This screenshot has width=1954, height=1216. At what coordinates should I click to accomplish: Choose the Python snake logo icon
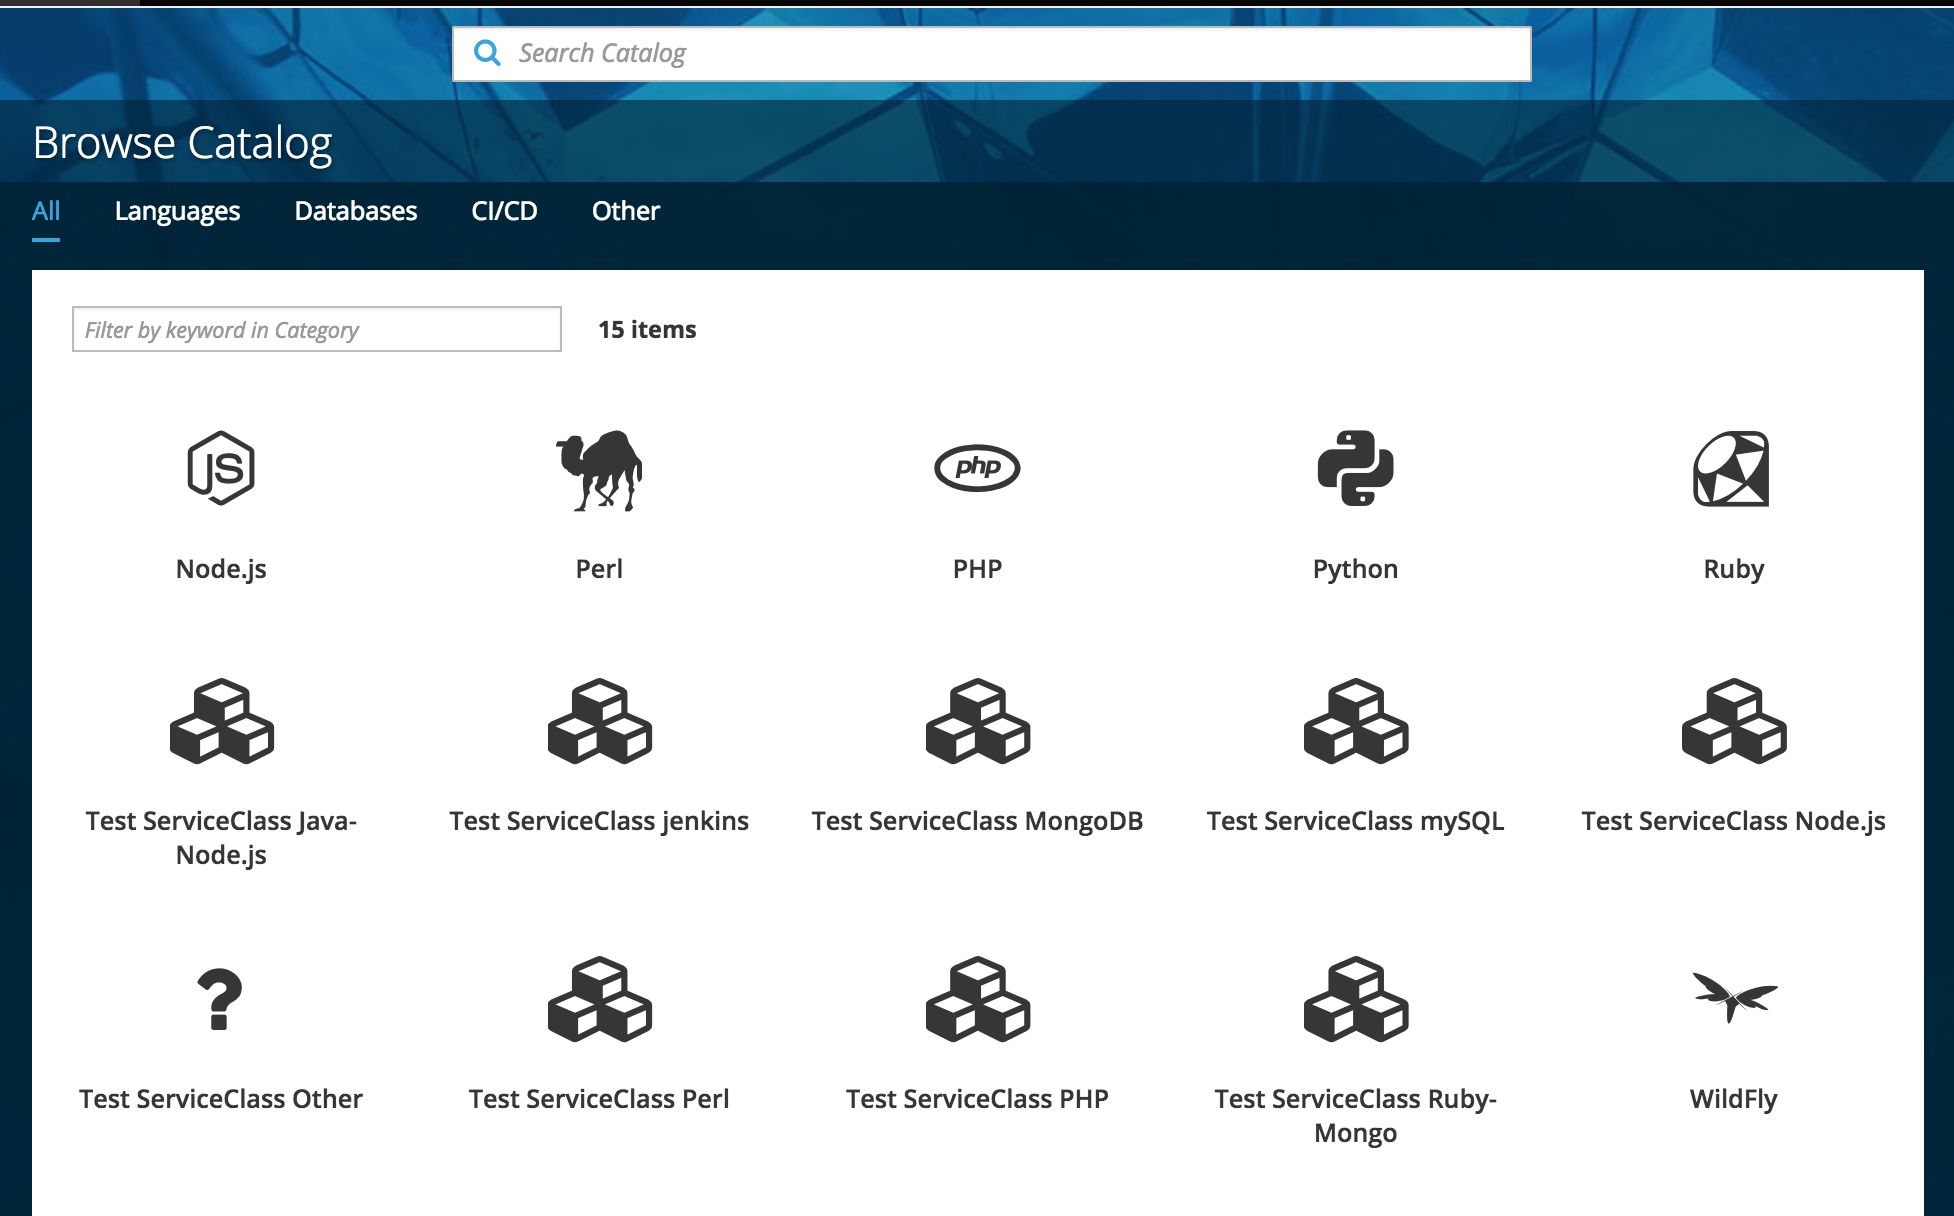(1355, 468)
